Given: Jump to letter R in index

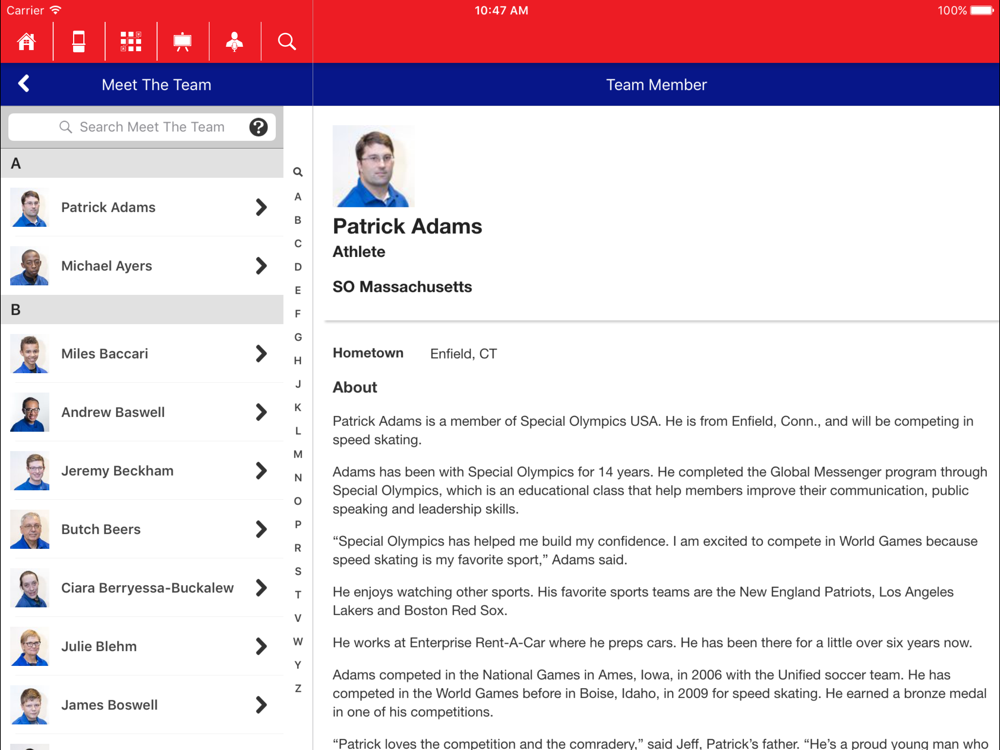Looking at the screenshot, I should pyautogui.click(x=298, y=548).
